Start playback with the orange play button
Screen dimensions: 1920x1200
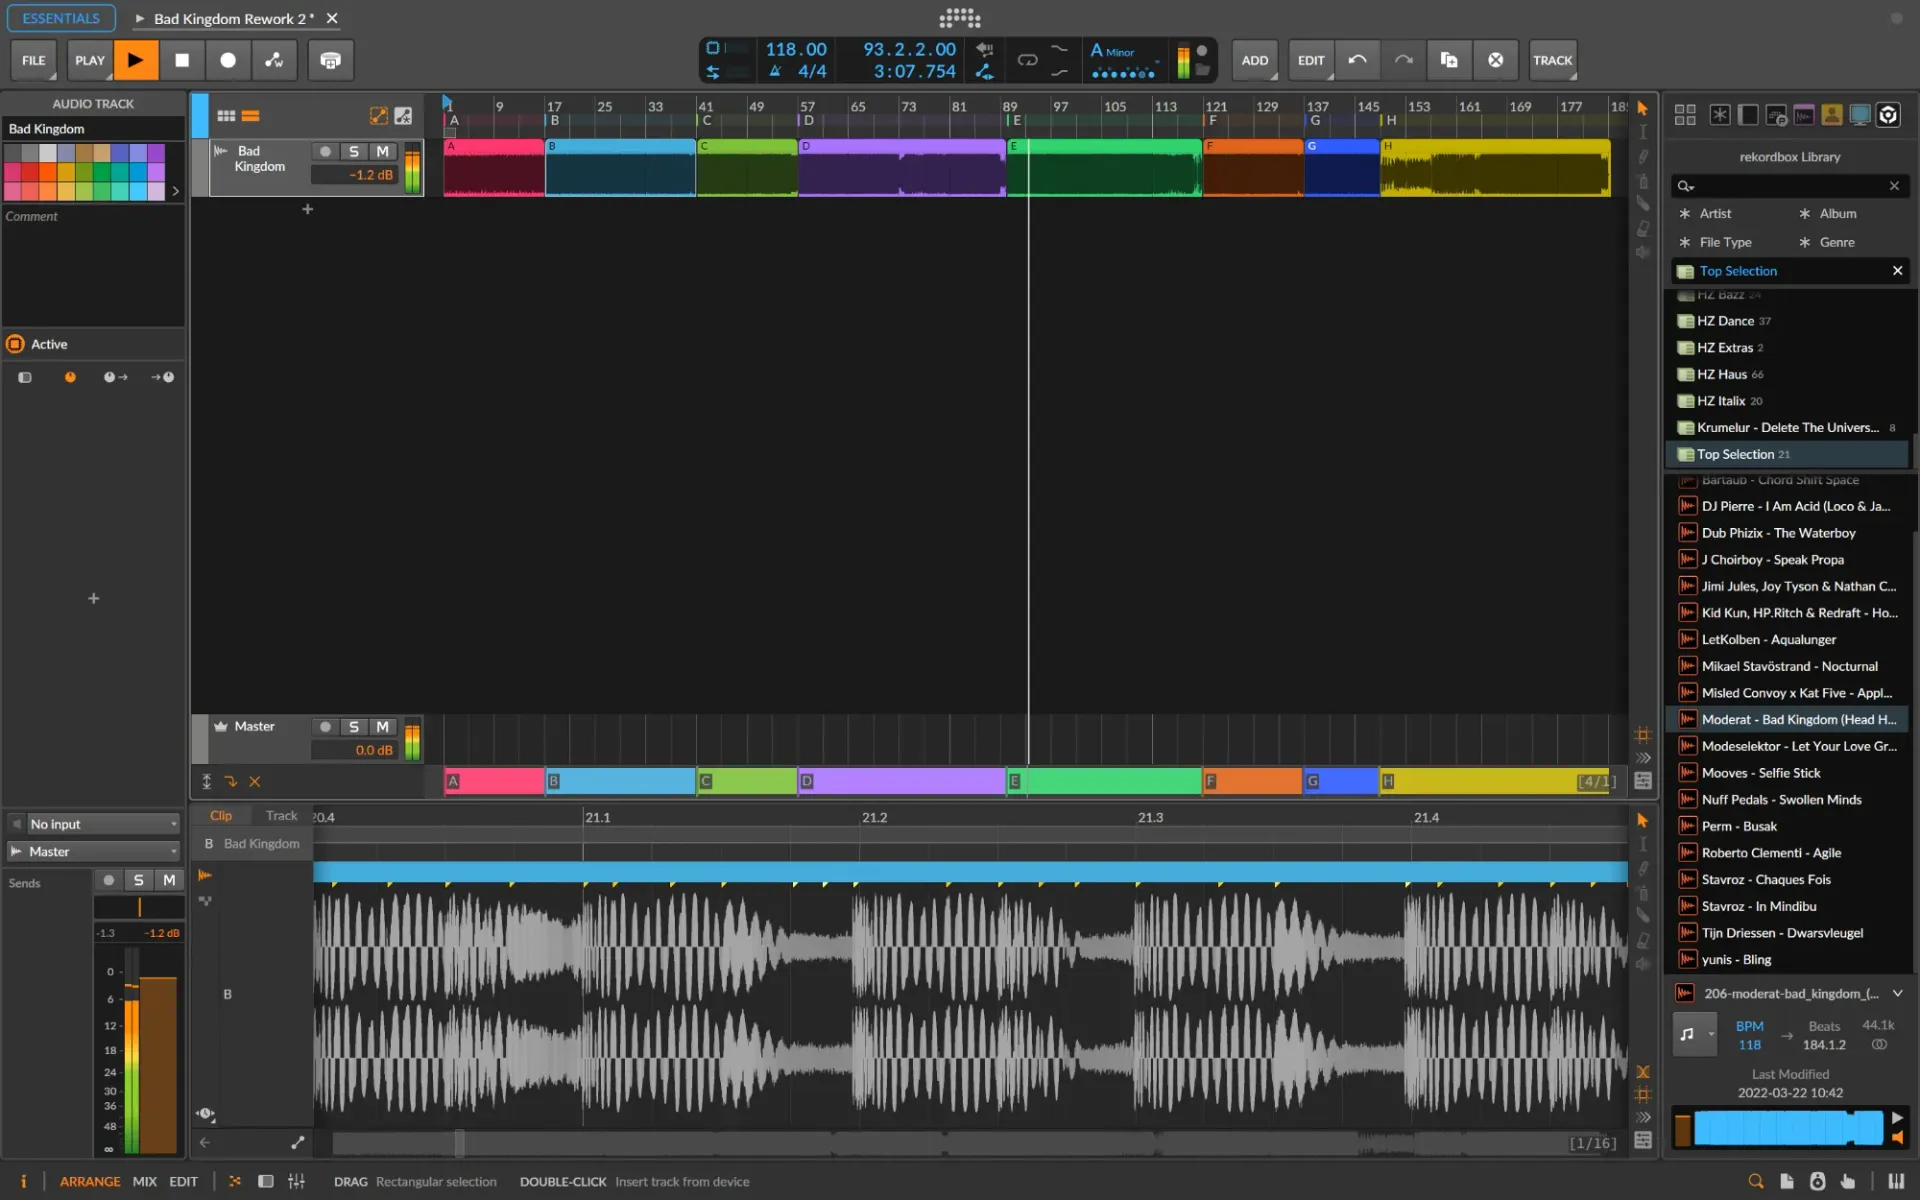pyautogui.click(x=135, y=60)
